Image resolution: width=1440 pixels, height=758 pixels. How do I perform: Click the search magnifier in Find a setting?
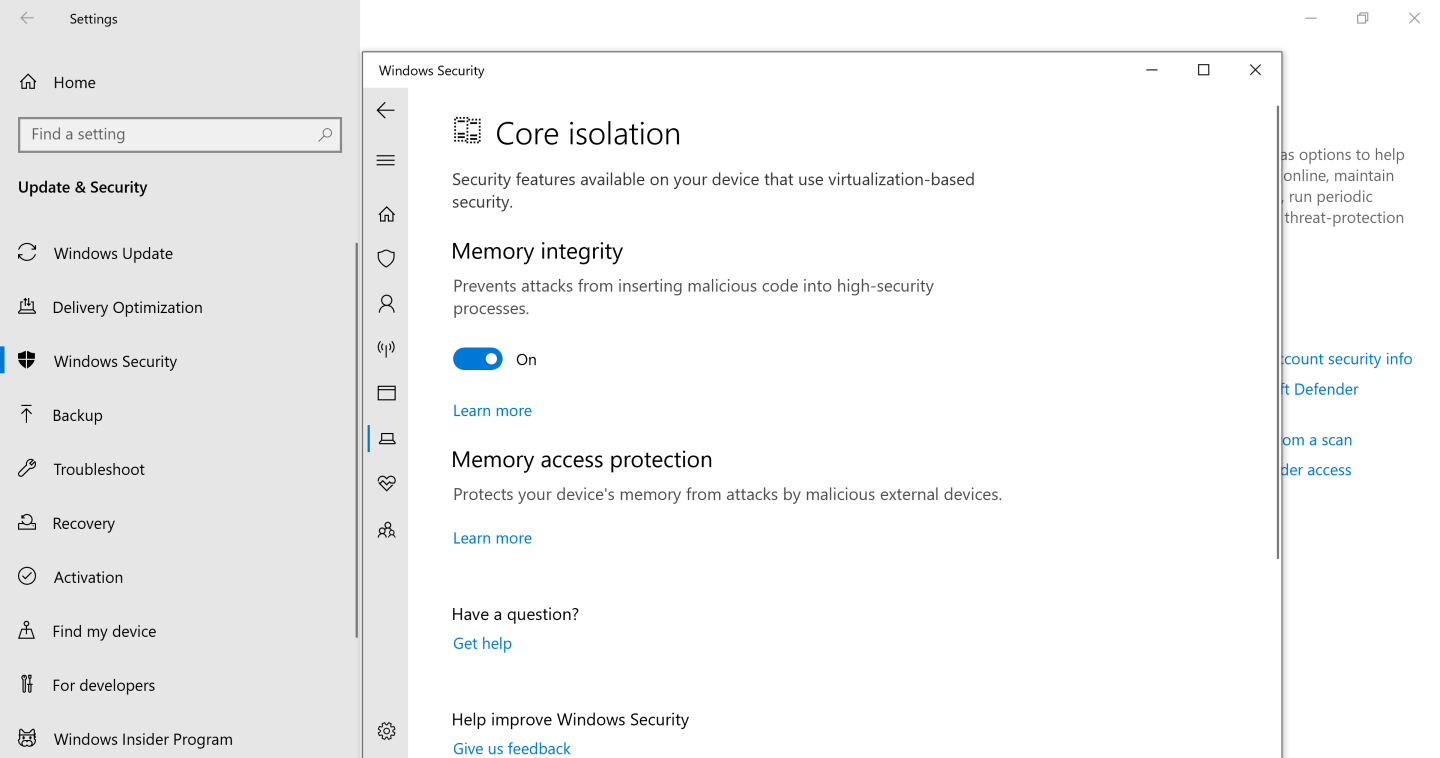point(325,134)
